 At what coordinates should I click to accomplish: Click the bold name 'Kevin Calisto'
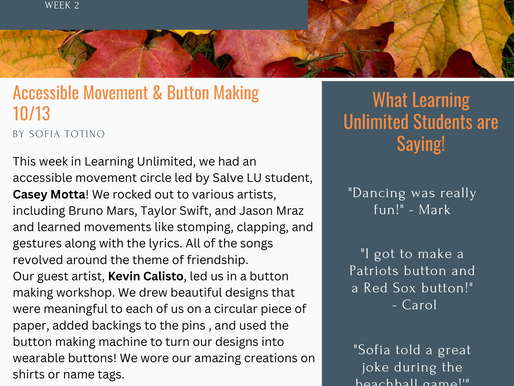[x=146, y=276]
